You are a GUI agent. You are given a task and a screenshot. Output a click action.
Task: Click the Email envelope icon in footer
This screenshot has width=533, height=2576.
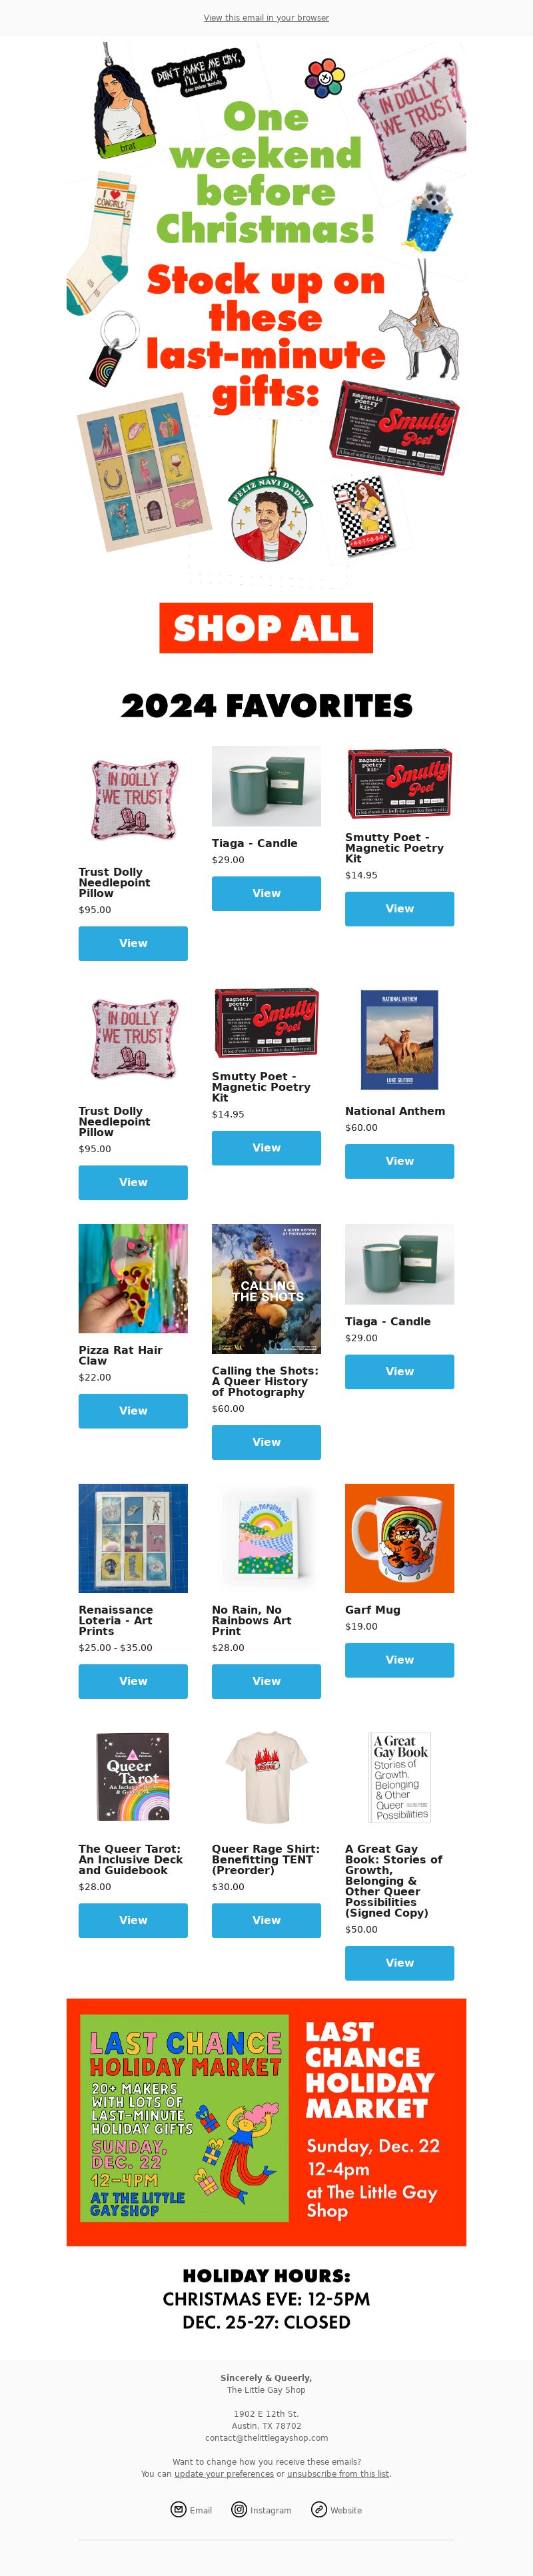point(178,2509)
